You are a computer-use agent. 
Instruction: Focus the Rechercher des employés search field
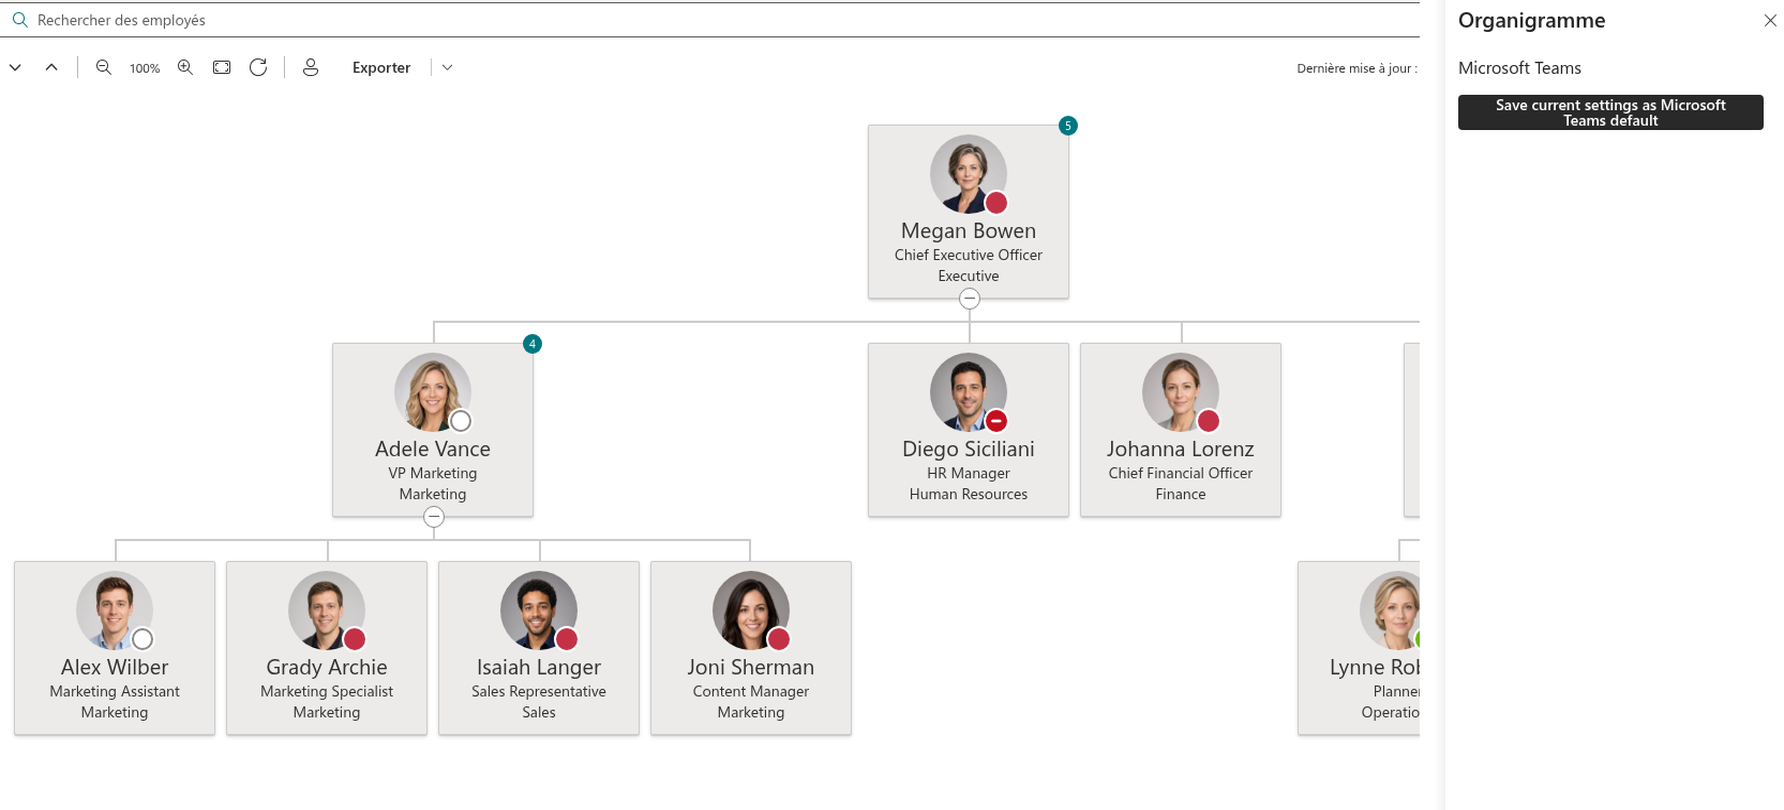point(710,20)
